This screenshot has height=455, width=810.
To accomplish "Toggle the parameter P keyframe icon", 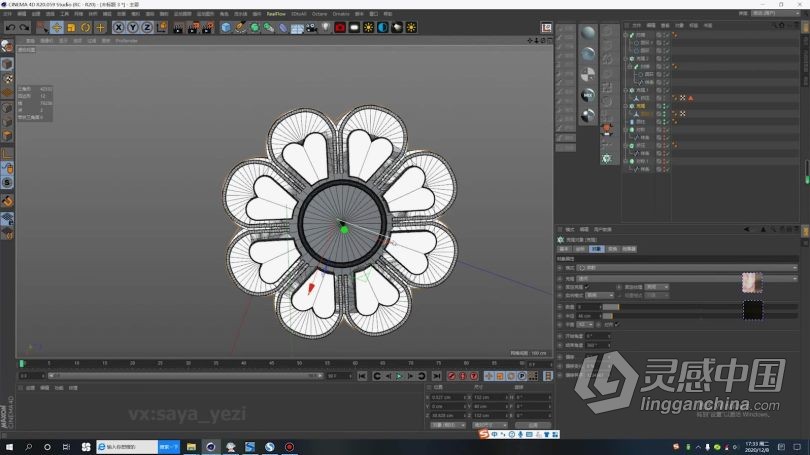I will (x=522, y=376).
